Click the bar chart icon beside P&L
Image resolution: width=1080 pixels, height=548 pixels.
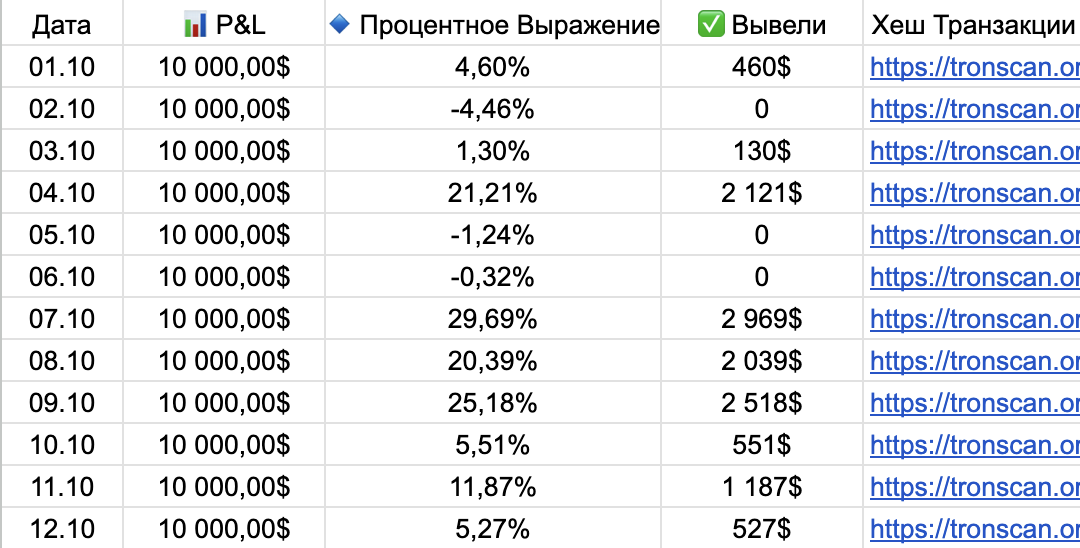pos(195,24)
